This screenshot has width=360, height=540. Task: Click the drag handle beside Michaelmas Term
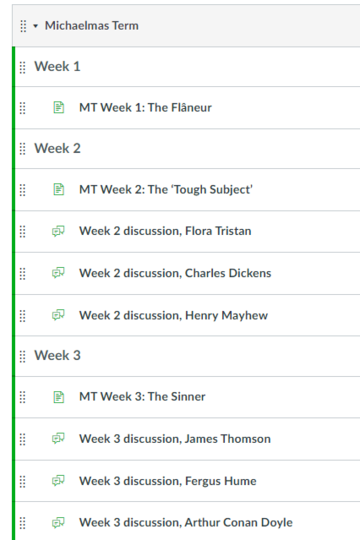pyautogui.click(x=23, y=26)
